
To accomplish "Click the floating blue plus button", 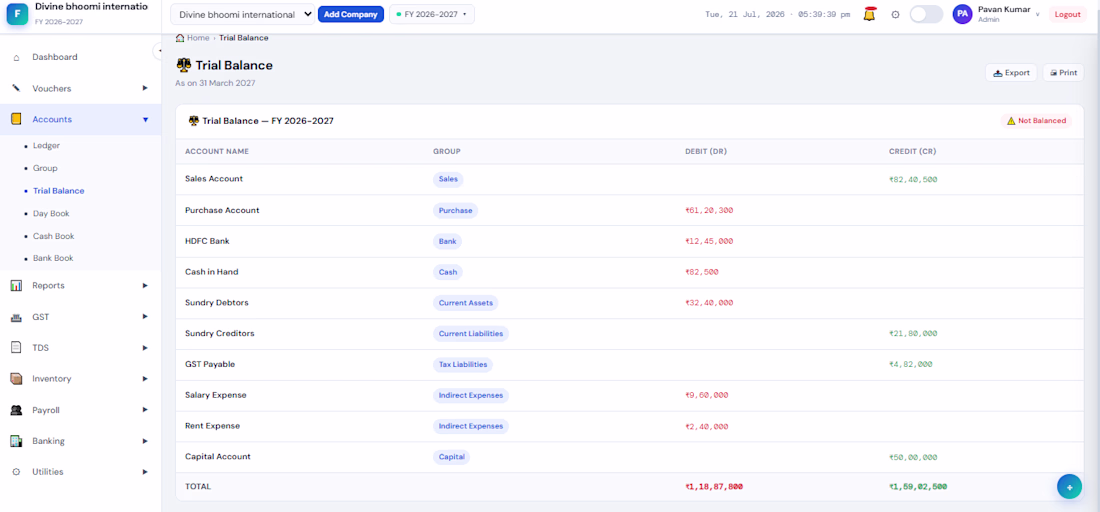I will [1069, 487].
